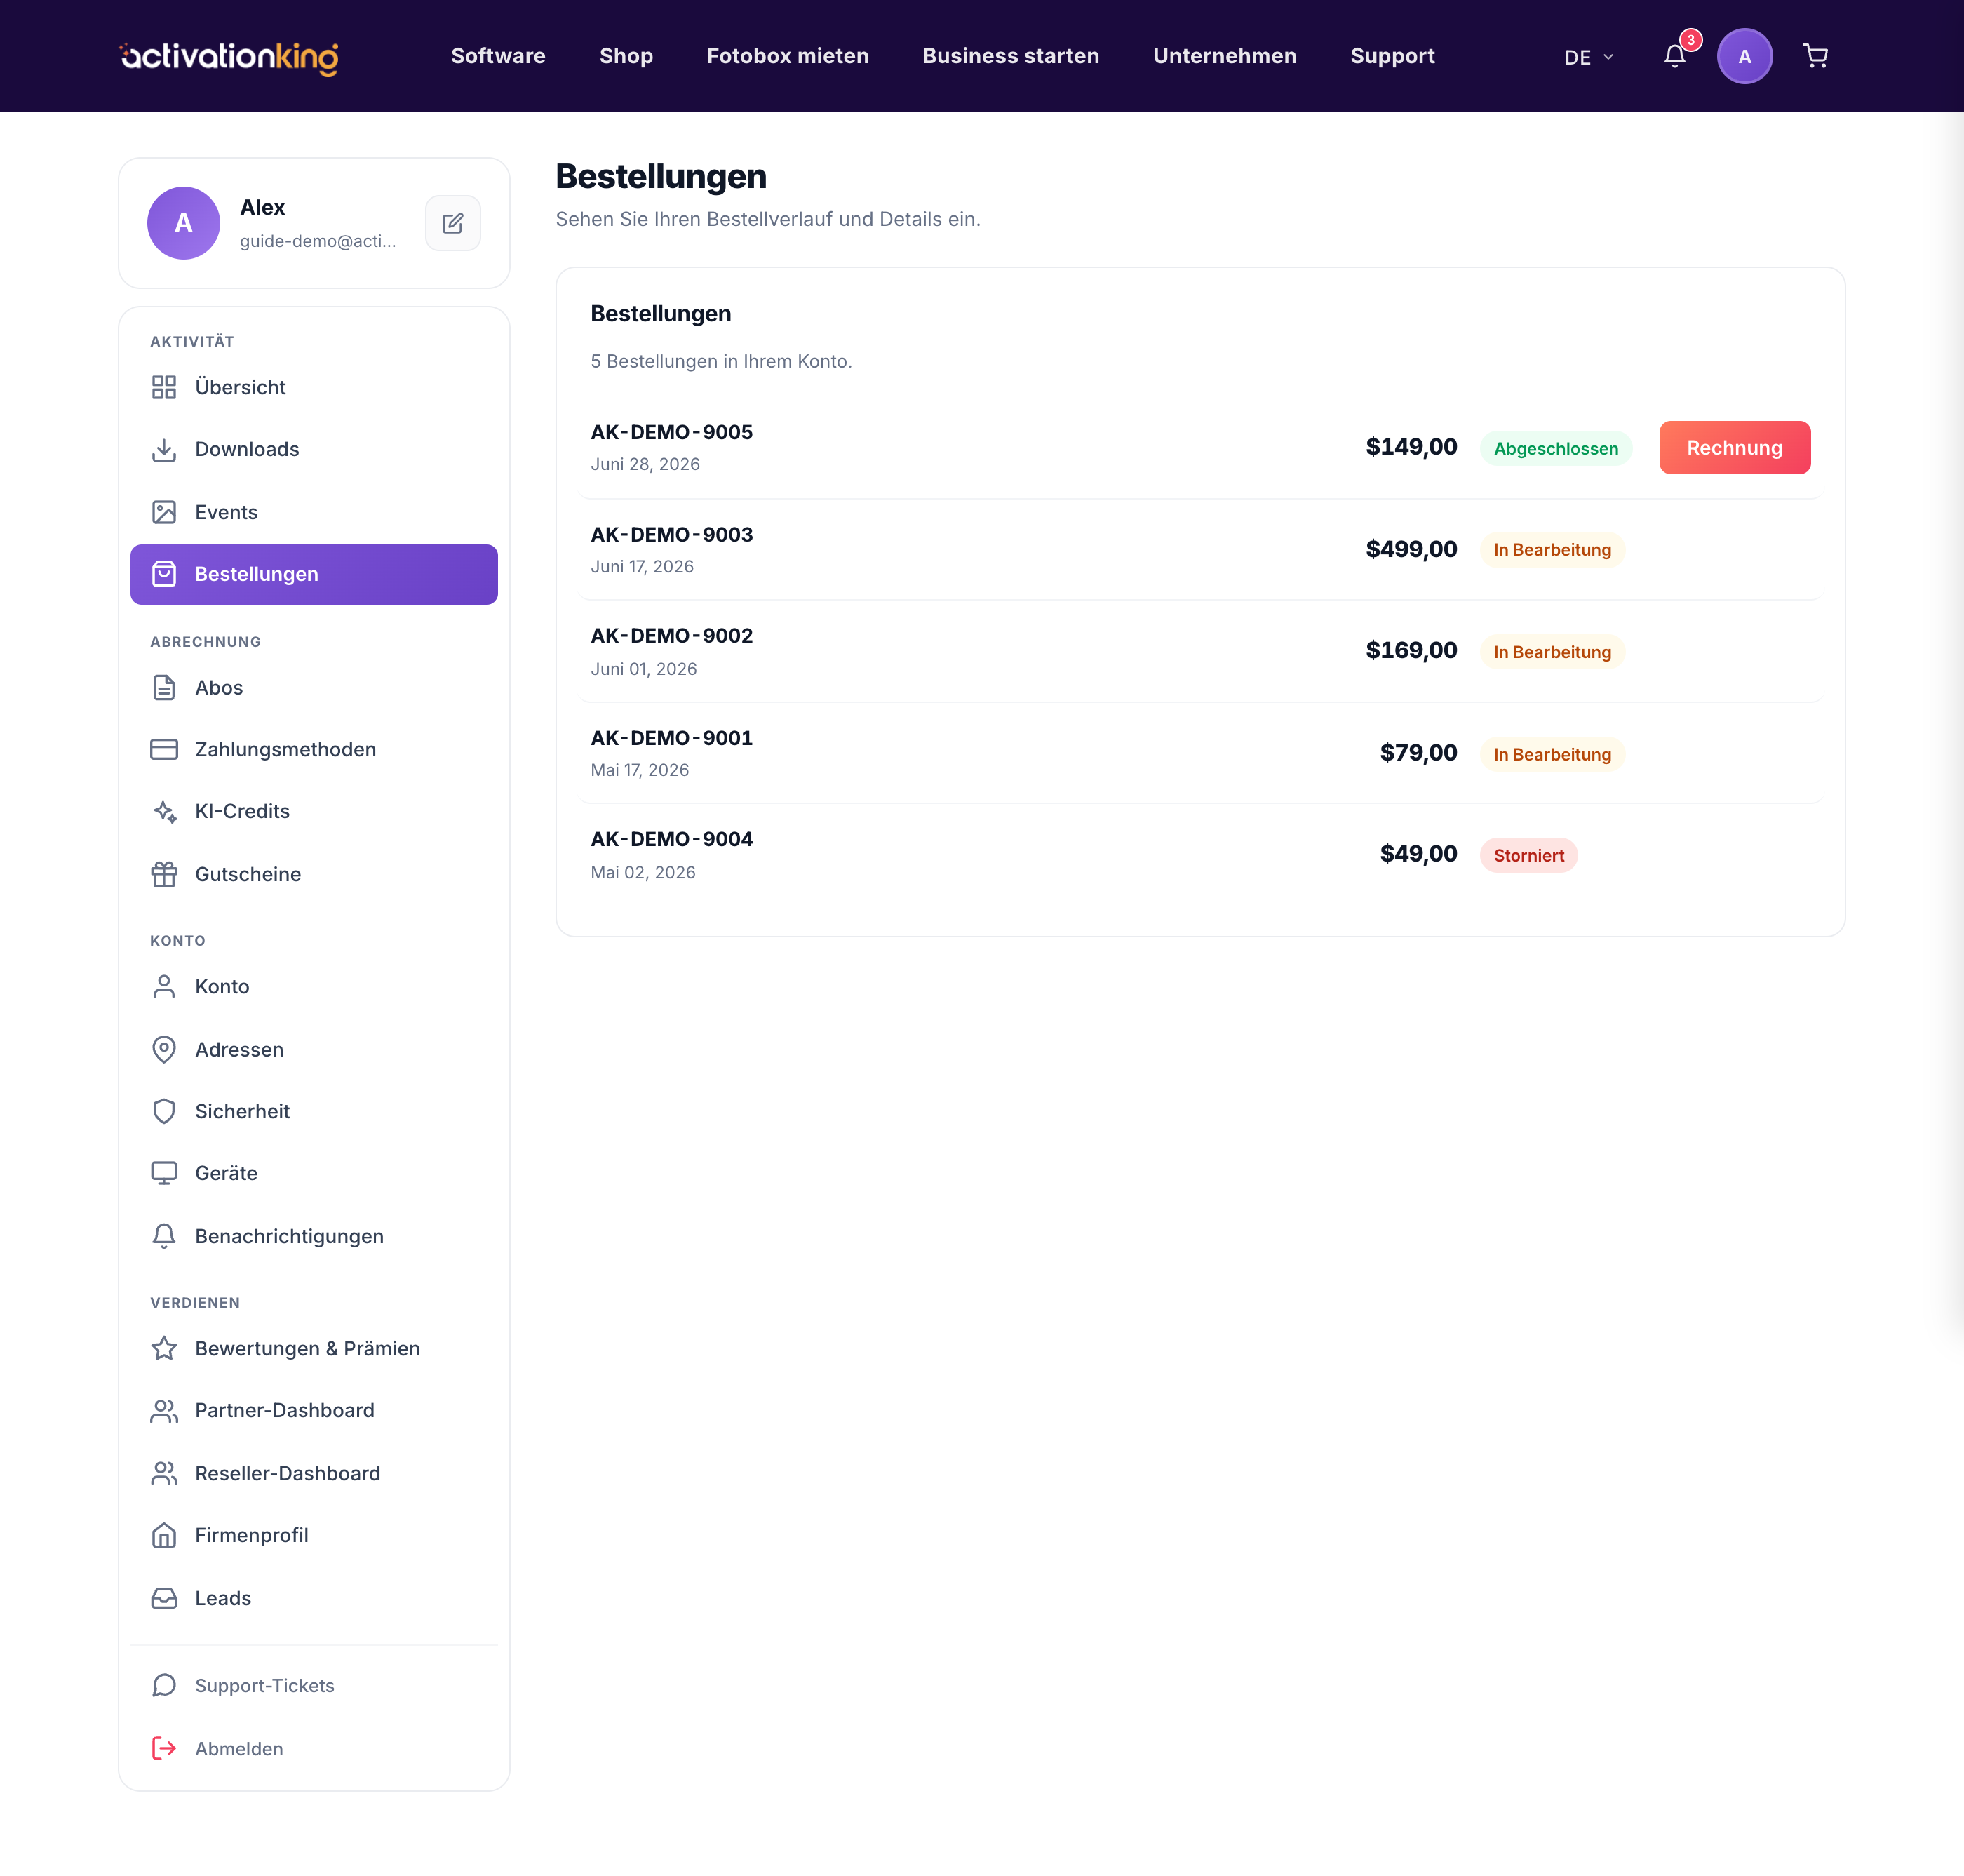Open the Business starten menu
The height and width of the screenshot is (1876, 1964).
(x=1011, y=56)
